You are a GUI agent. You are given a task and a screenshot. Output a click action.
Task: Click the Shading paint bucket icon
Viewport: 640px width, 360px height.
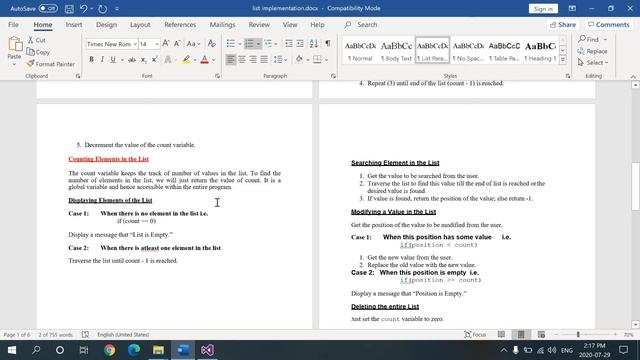pyautogui.click(x=299, y=60)
